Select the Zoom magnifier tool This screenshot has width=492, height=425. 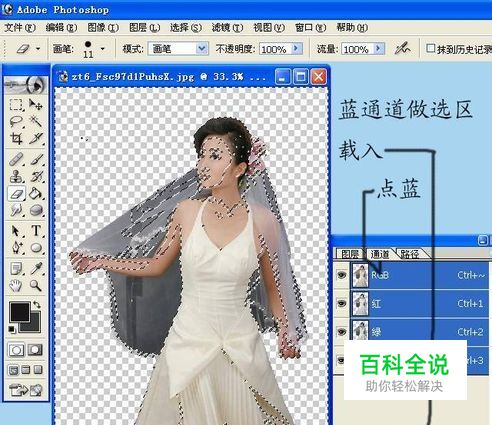click(36, 285)
